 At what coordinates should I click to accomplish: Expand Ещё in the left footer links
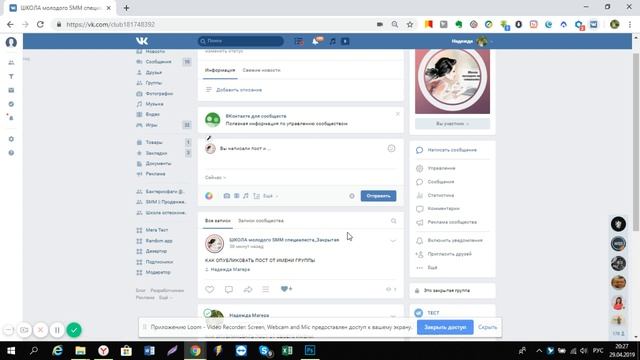tap(165, 298)
